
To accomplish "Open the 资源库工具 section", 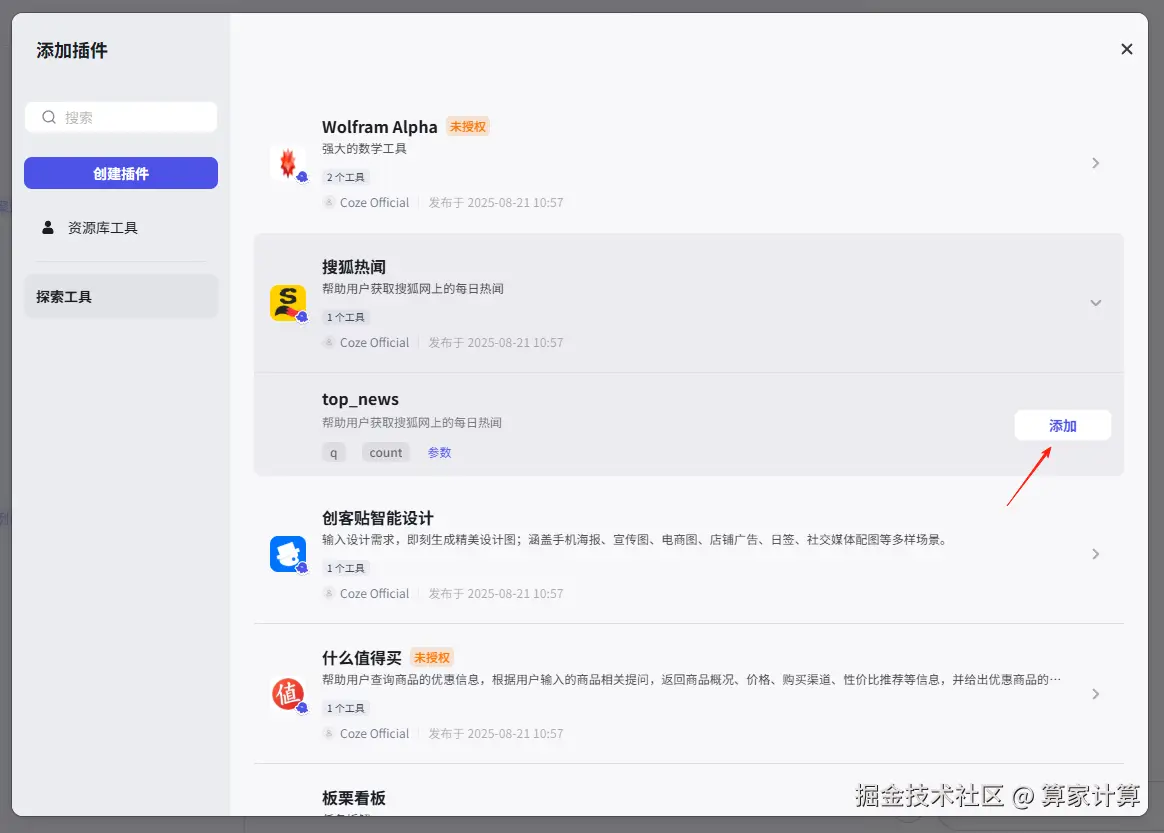I will (x=121, y=228).
